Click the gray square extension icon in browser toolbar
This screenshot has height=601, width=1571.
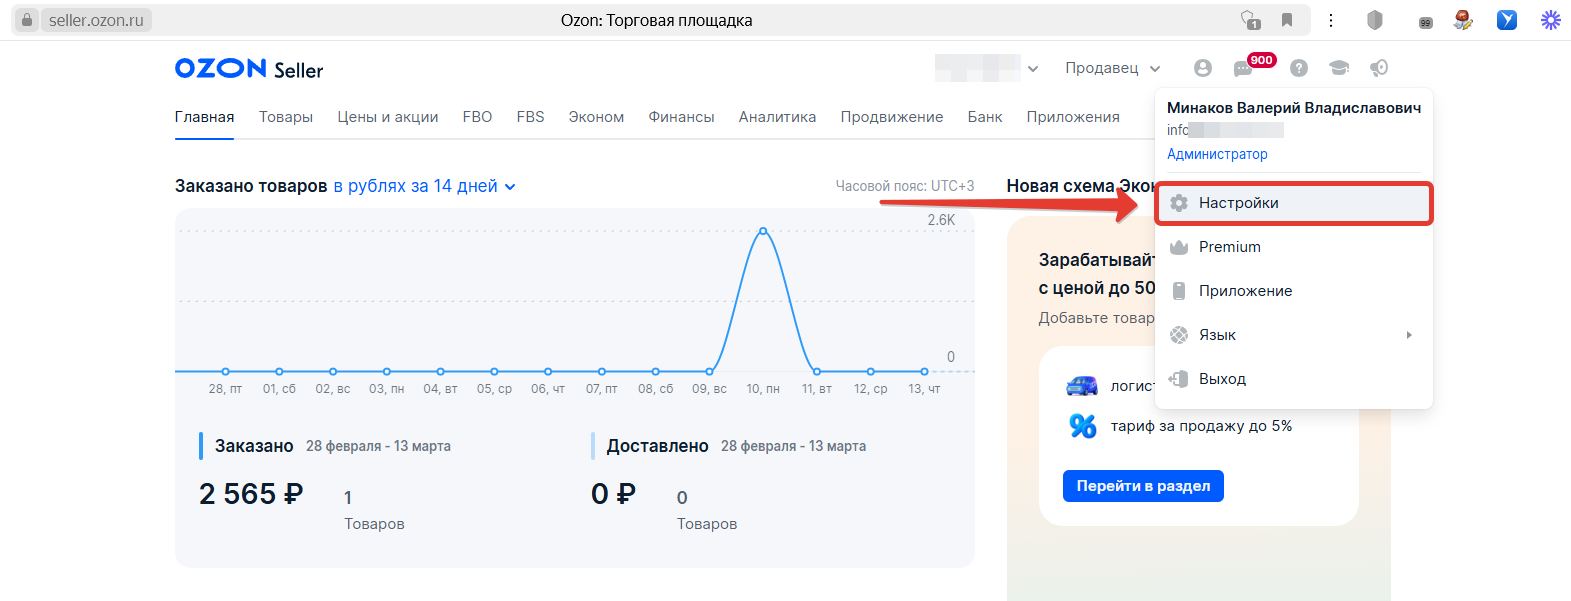point(1426,22)
